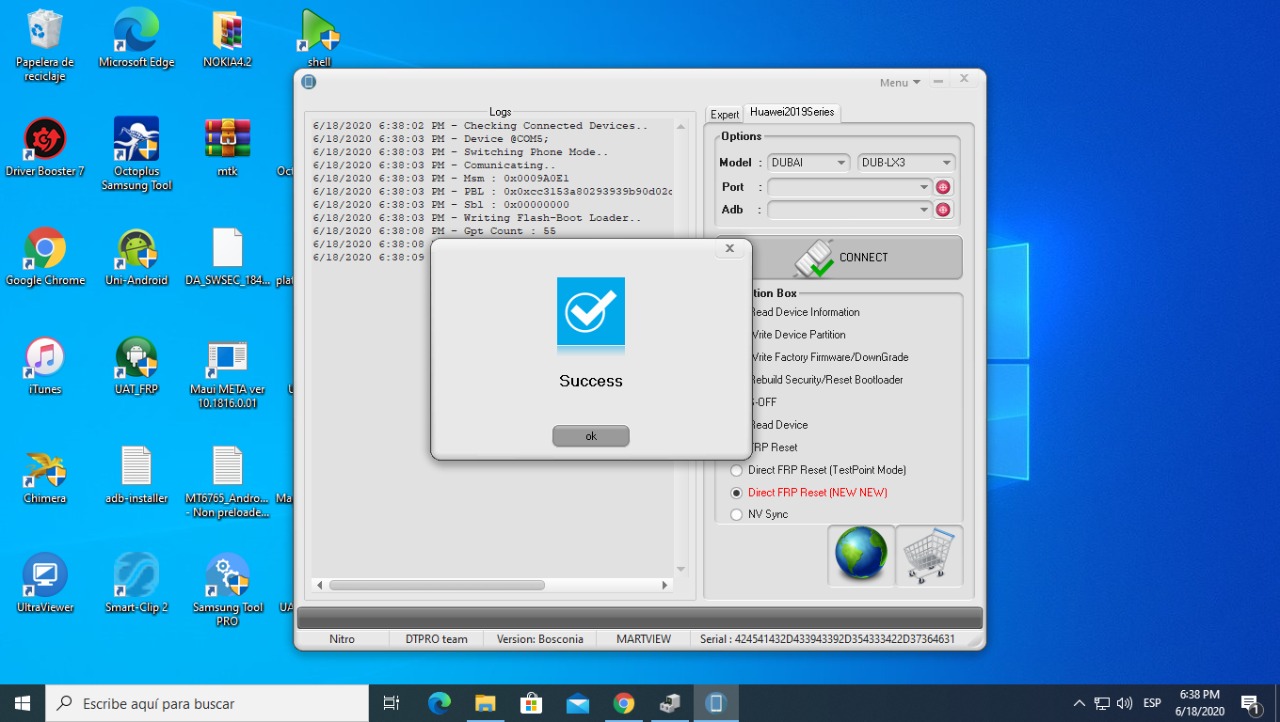The image size is (1280, 722).
Task: Click the Windows Start button
Action: [x=23, y=703]
